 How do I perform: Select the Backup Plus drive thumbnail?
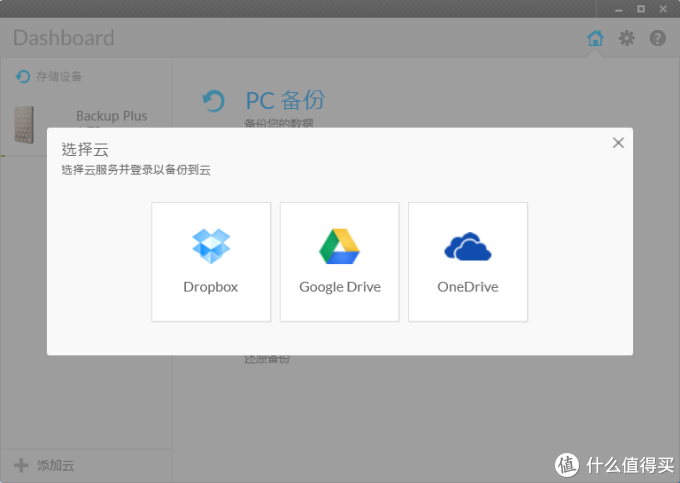click(24, 124)
